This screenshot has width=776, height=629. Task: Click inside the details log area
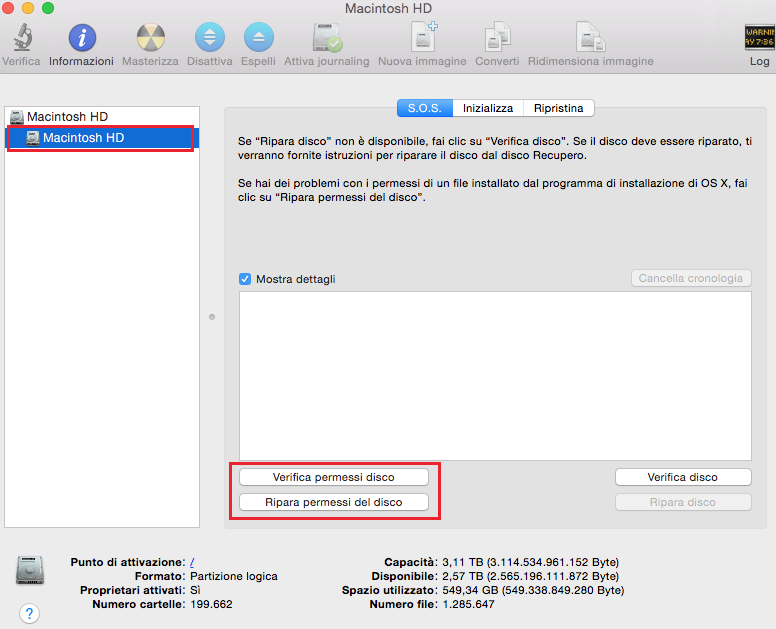(x=495, y=376)
